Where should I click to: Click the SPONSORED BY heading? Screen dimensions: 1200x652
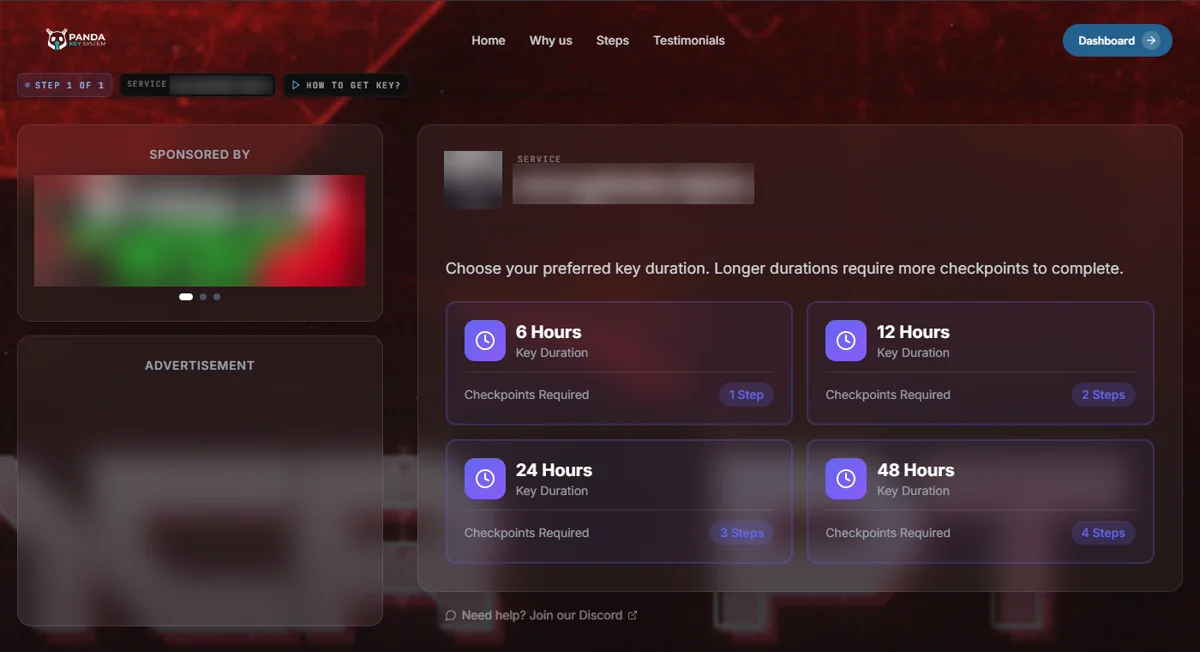click(x=200, y=155)
